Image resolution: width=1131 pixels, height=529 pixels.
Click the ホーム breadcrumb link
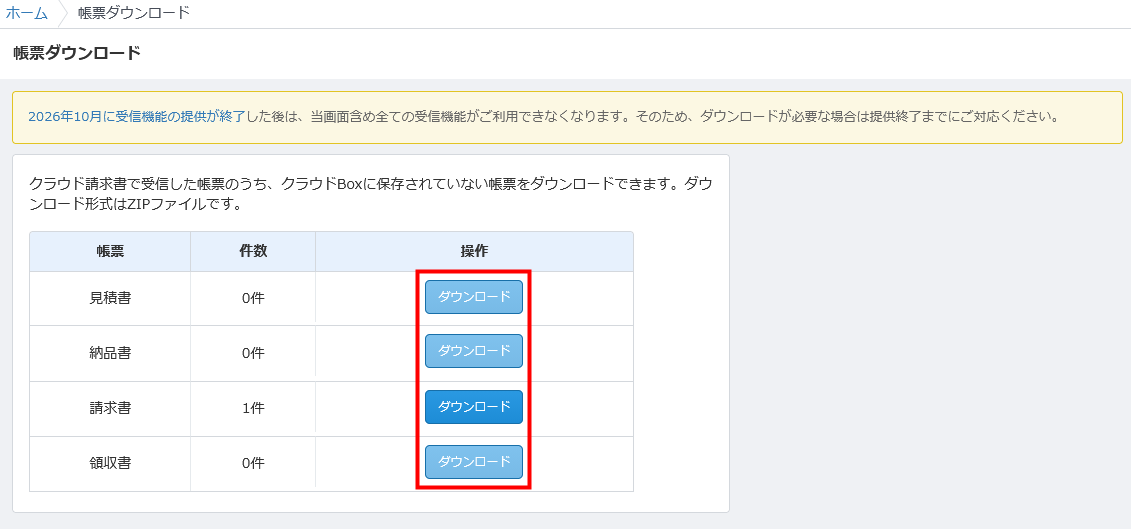(27, 13)
